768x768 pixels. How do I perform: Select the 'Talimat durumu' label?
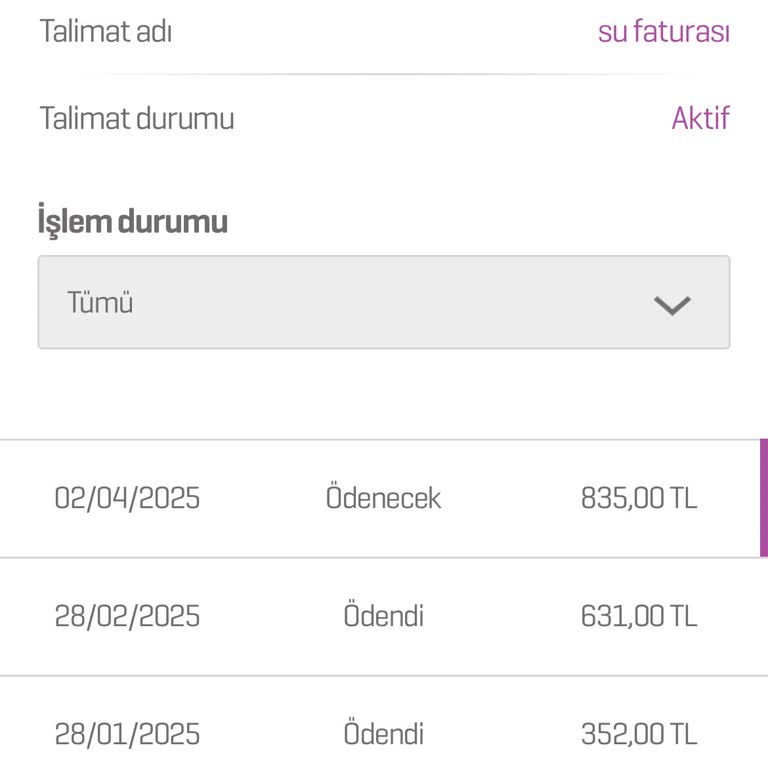coord(137,119)
